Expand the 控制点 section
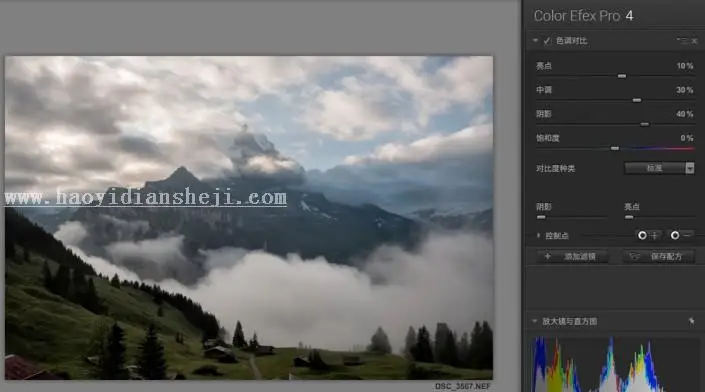This screenshot has height=392, width=705. point(538,236)
